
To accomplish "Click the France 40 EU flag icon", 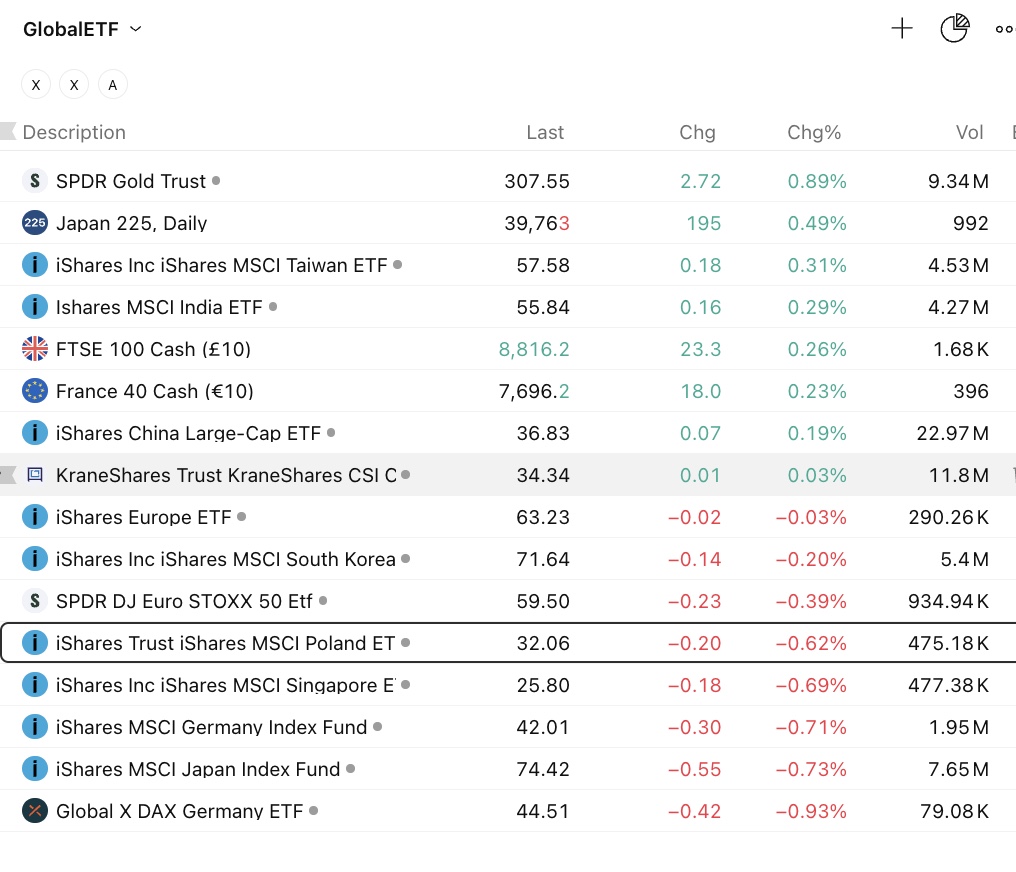I will pyautogui.click(x=35, y=391).
